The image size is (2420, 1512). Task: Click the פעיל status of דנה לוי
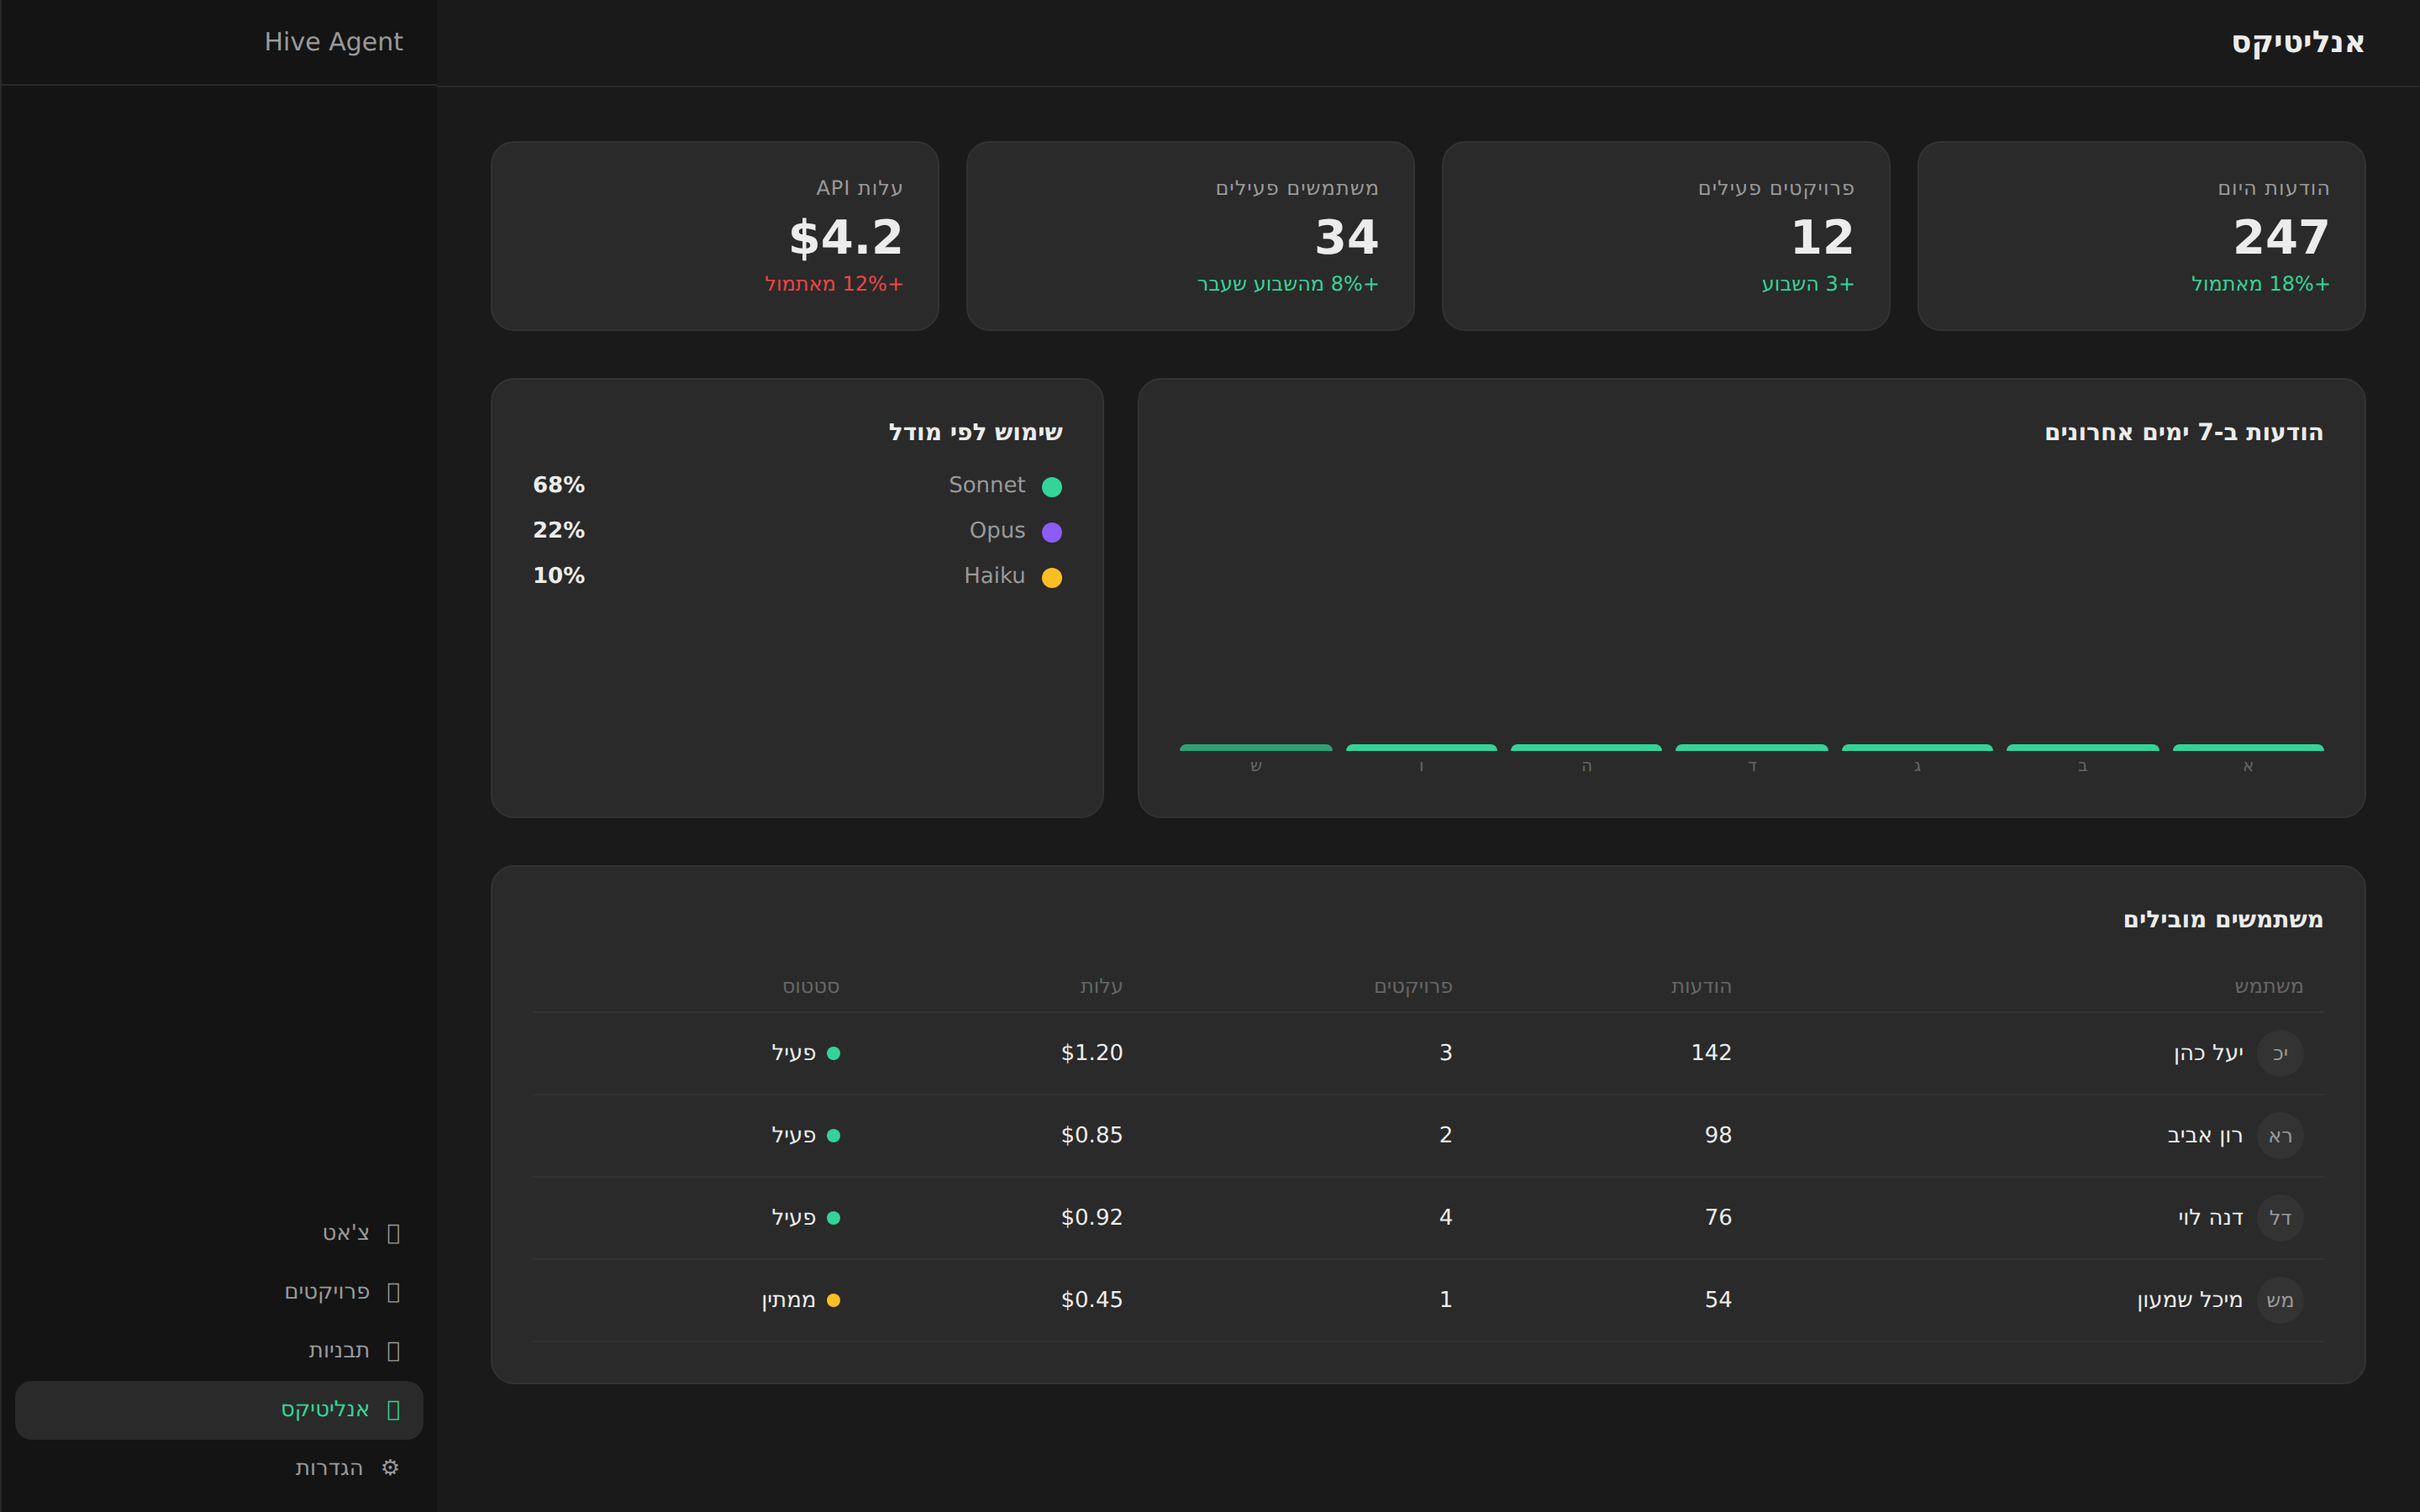click(x=806, y=1218)
